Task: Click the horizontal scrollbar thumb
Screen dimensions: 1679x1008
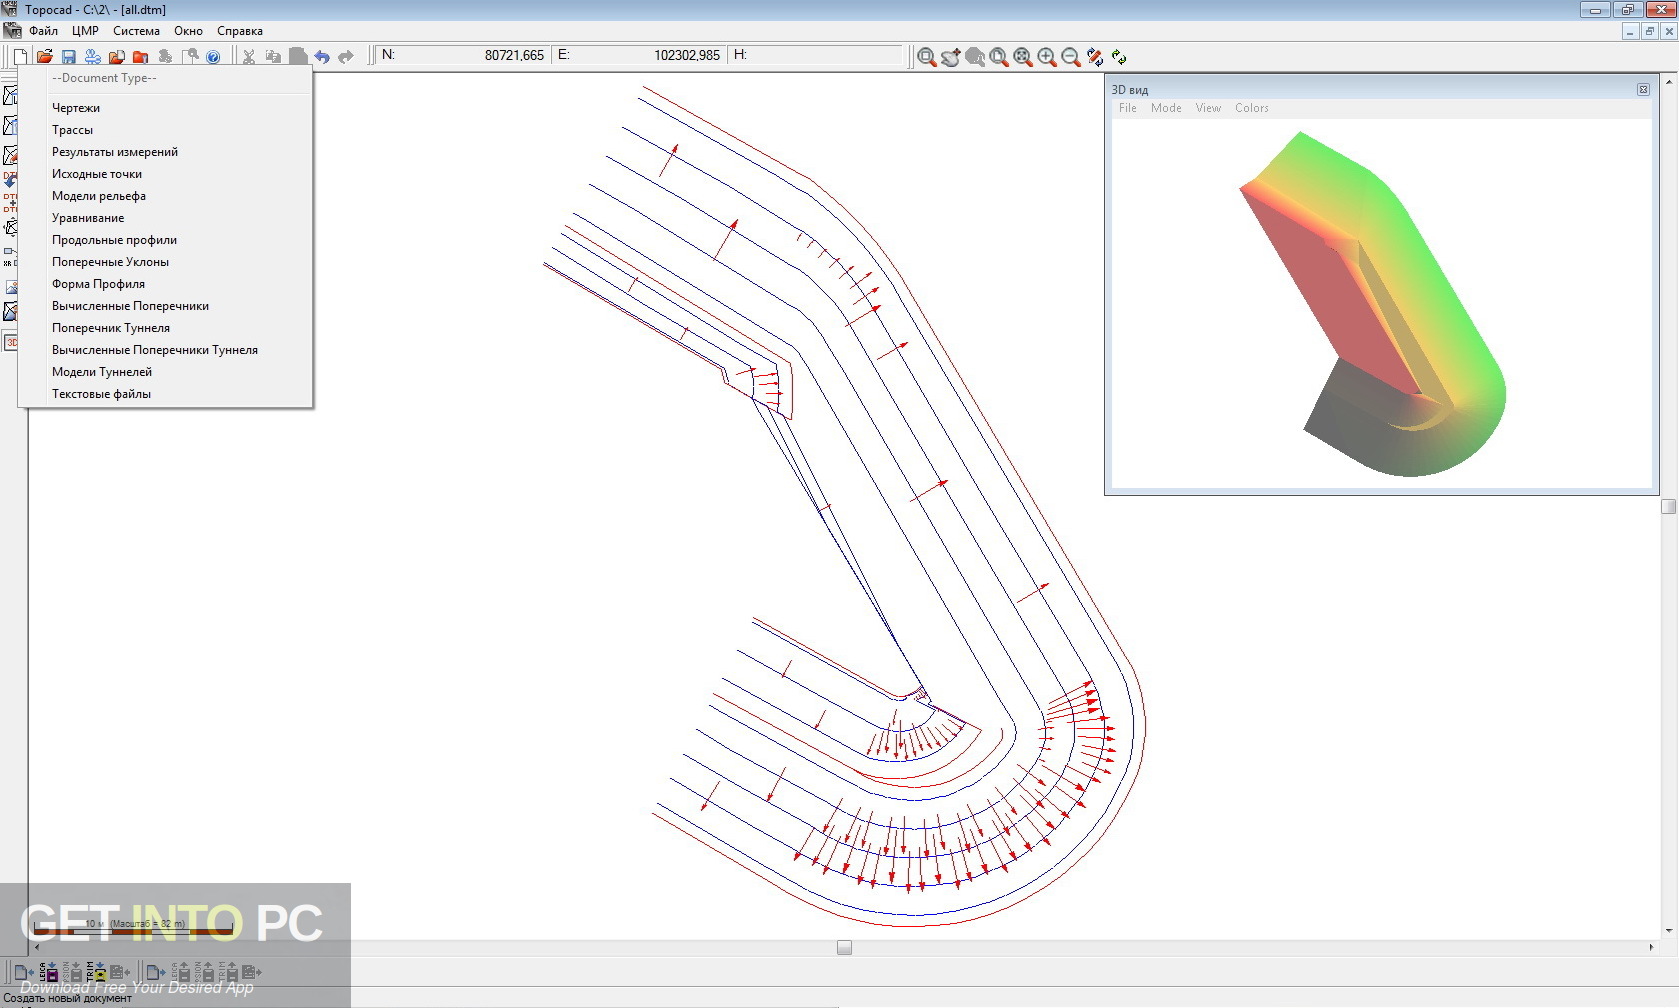Action: click(x=844, y=947)
